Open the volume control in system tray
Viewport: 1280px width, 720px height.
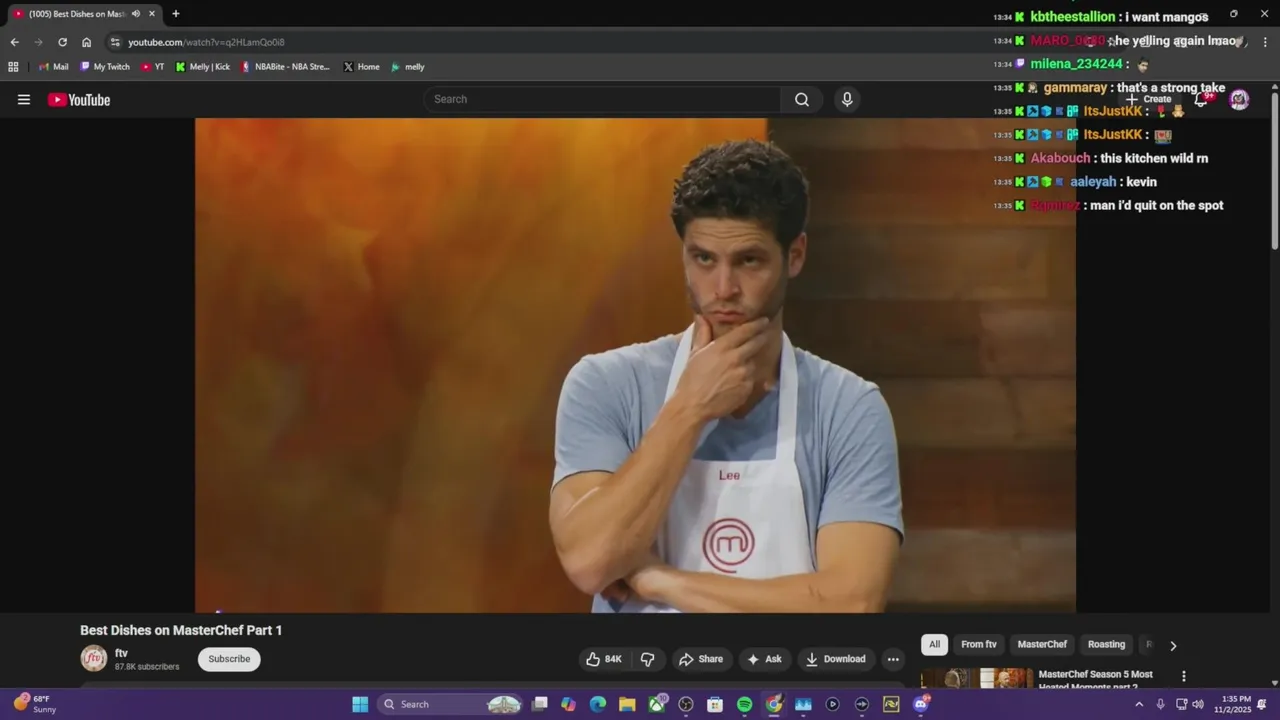[1198, 704]
